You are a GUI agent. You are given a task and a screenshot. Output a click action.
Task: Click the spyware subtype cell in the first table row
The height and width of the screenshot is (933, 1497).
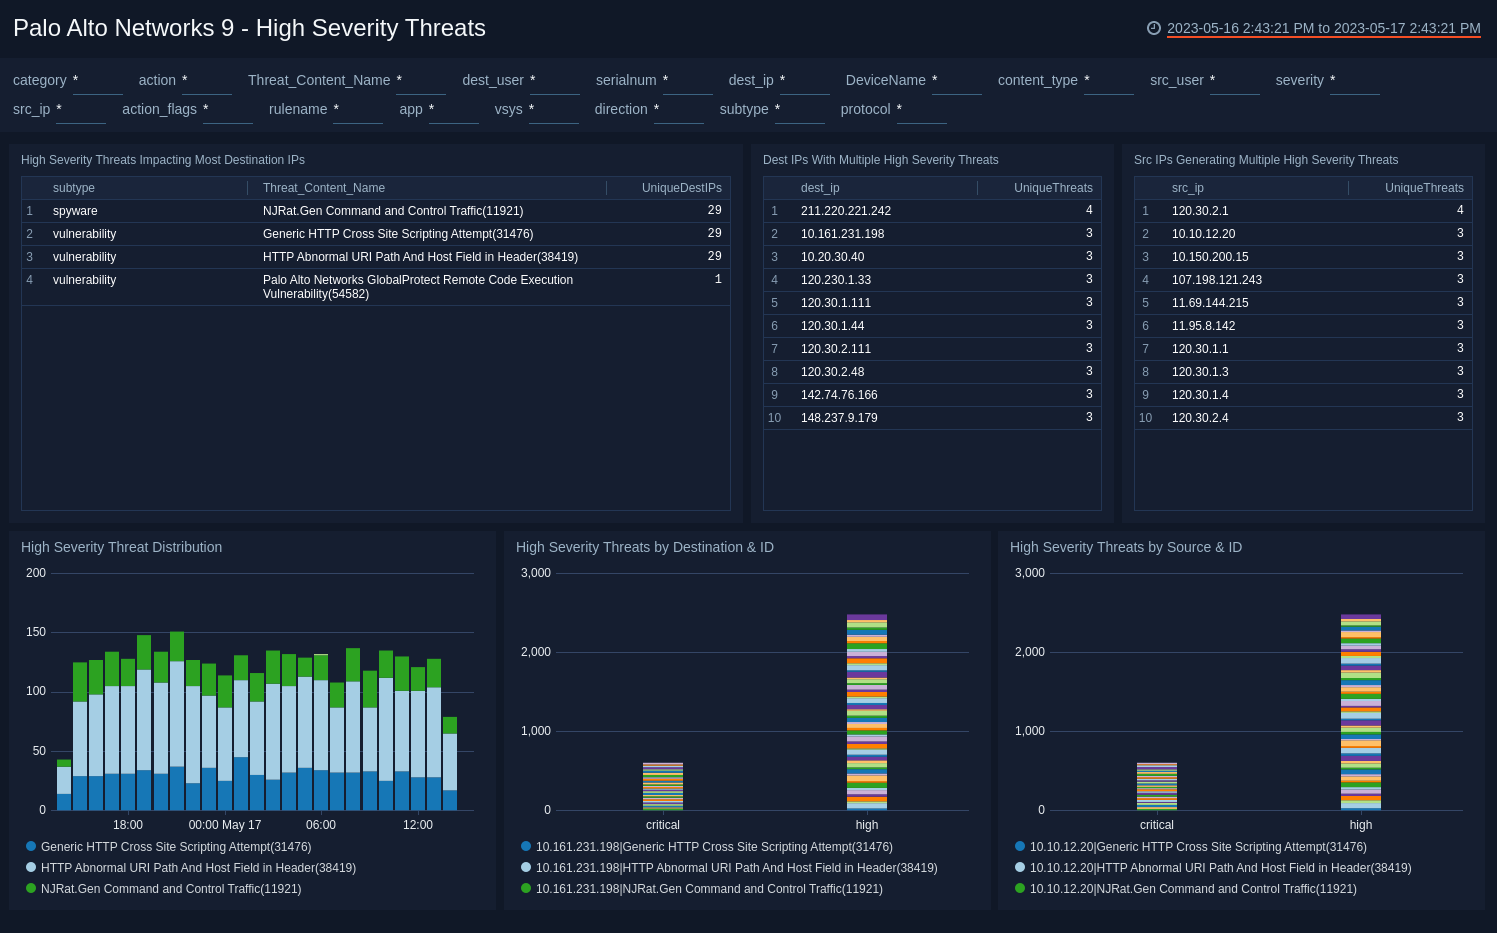pos(76,211)
